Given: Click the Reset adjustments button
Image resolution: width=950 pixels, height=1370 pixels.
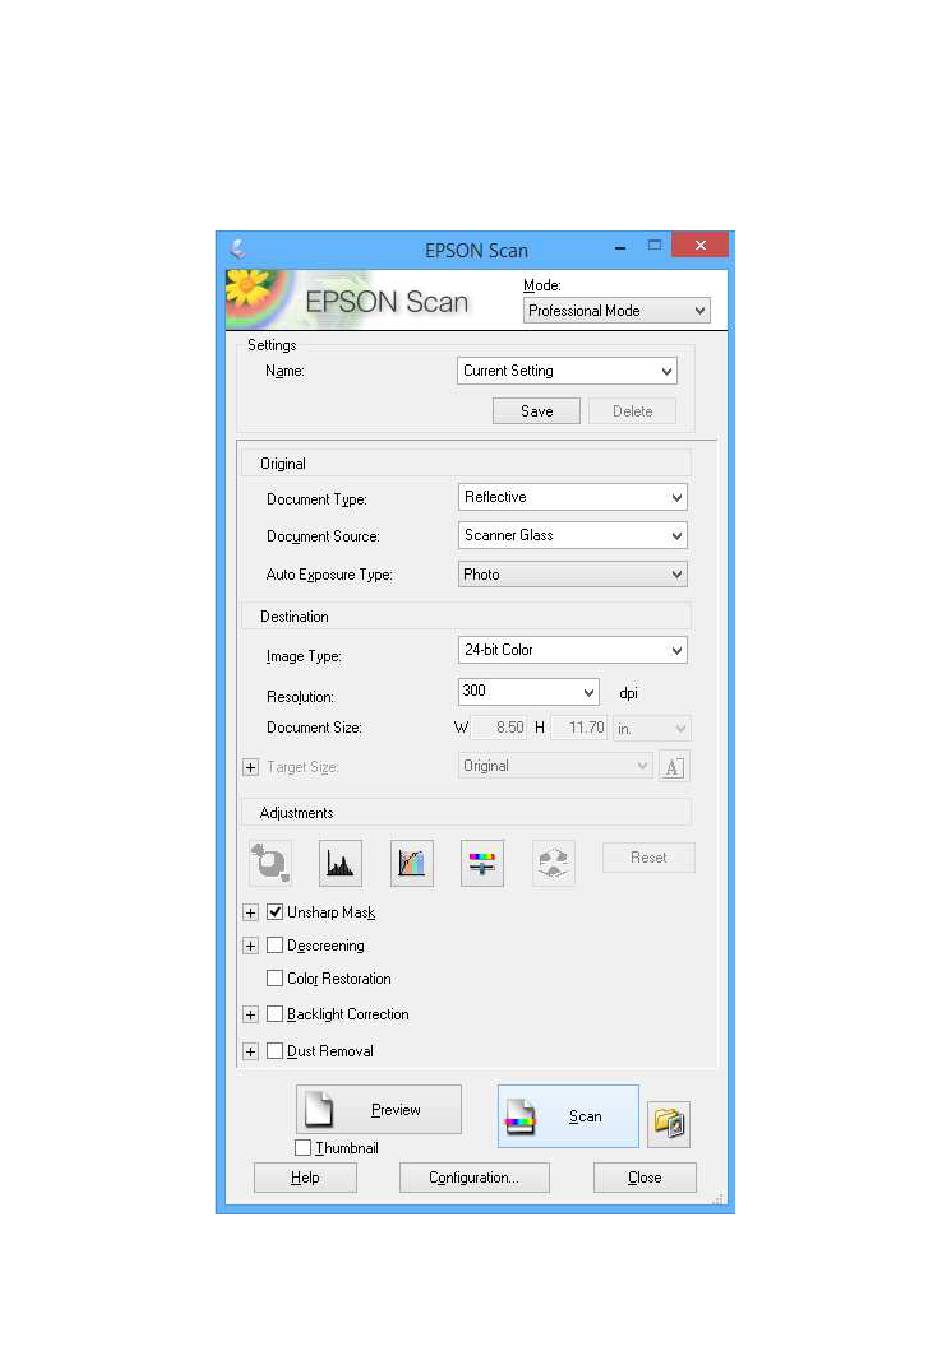Looking at the screenshot, I should coord(648,857).
